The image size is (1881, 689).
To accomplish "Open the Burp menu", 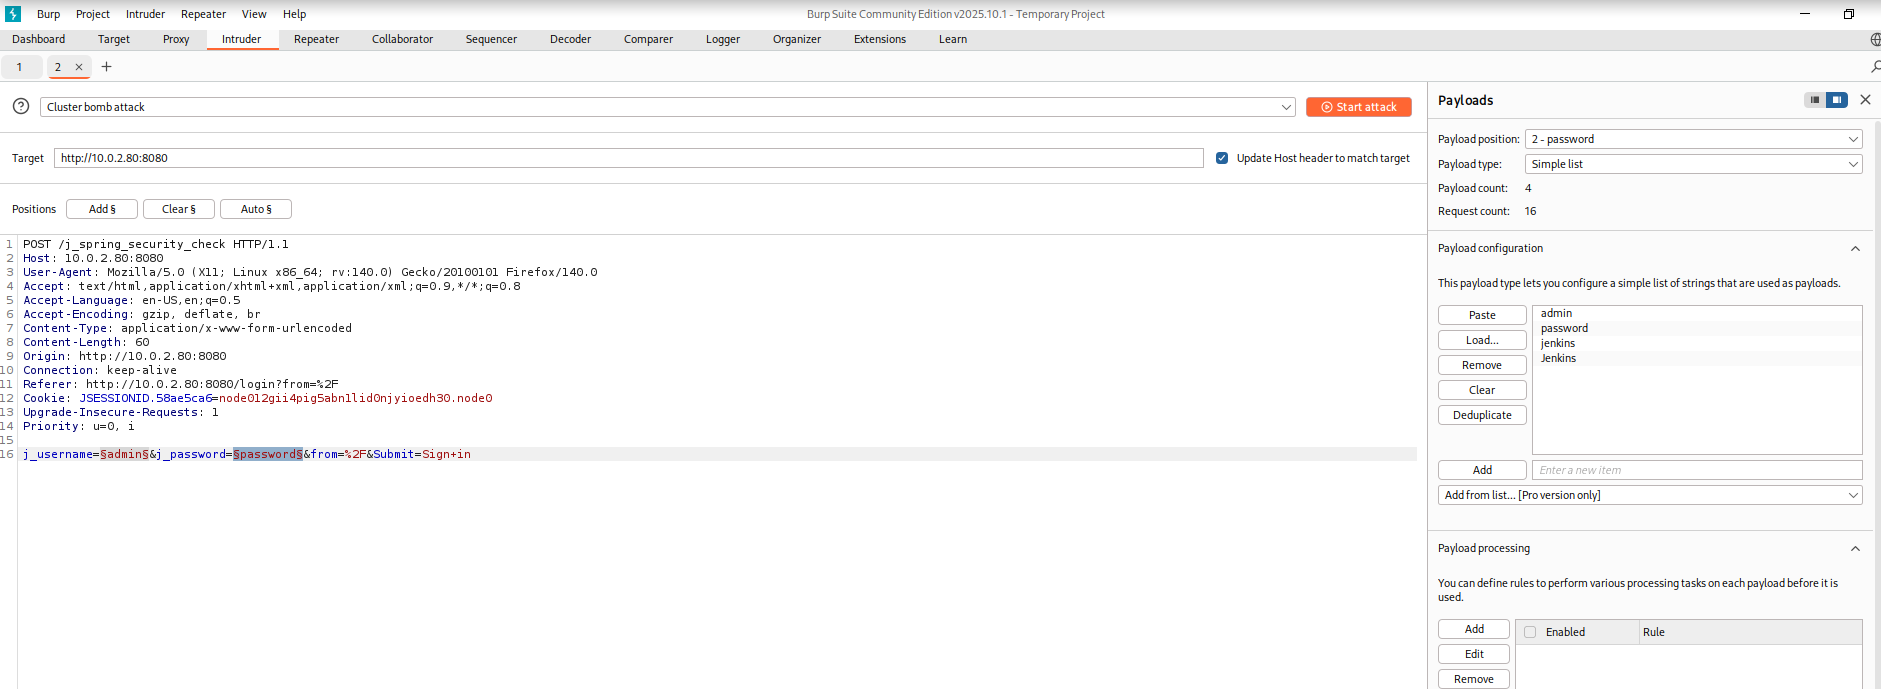I will pos(48,14).
